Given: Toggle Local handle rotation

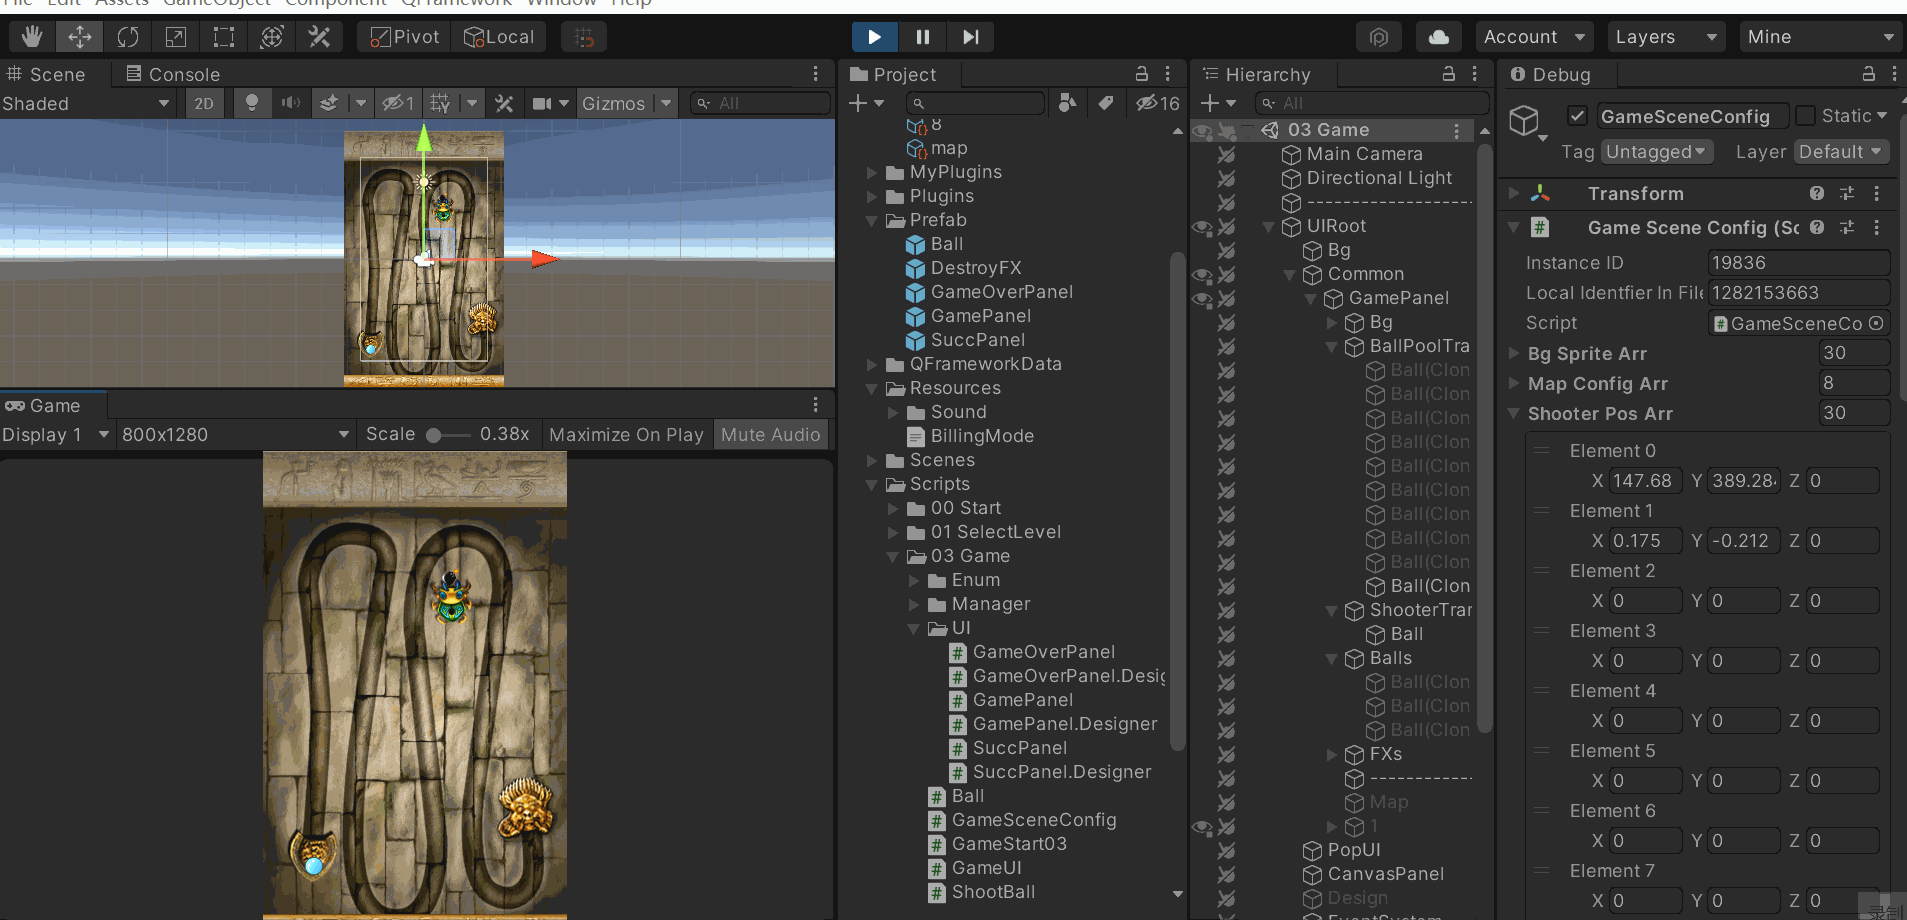Looking at the screenshot, I should click(499, 37).
